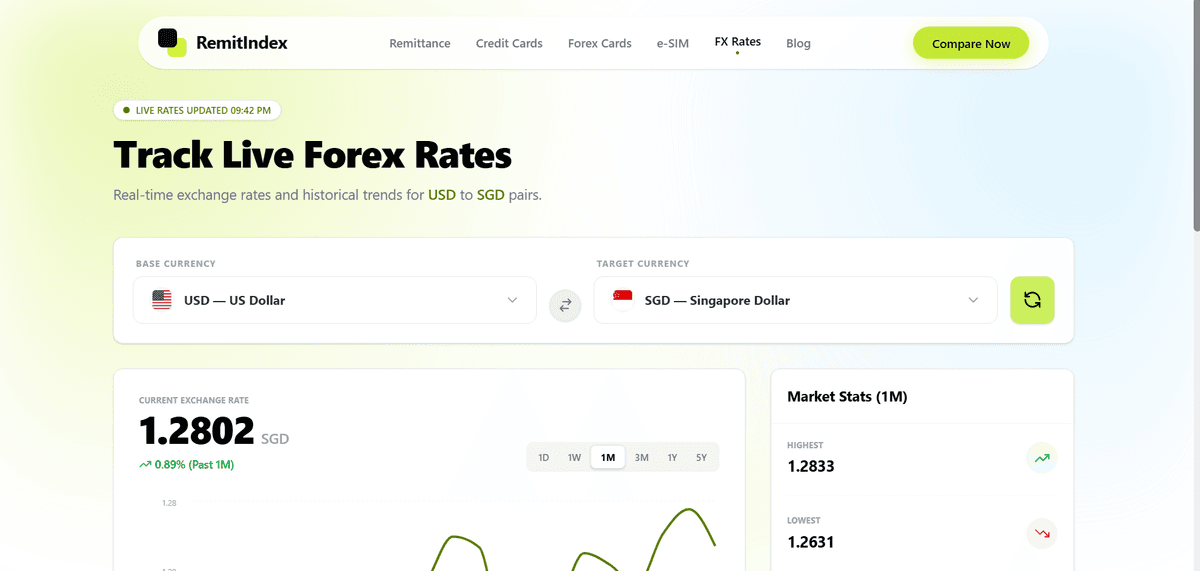
Task: Refresh the exchange rates
Action: [x=1032, y=300]
